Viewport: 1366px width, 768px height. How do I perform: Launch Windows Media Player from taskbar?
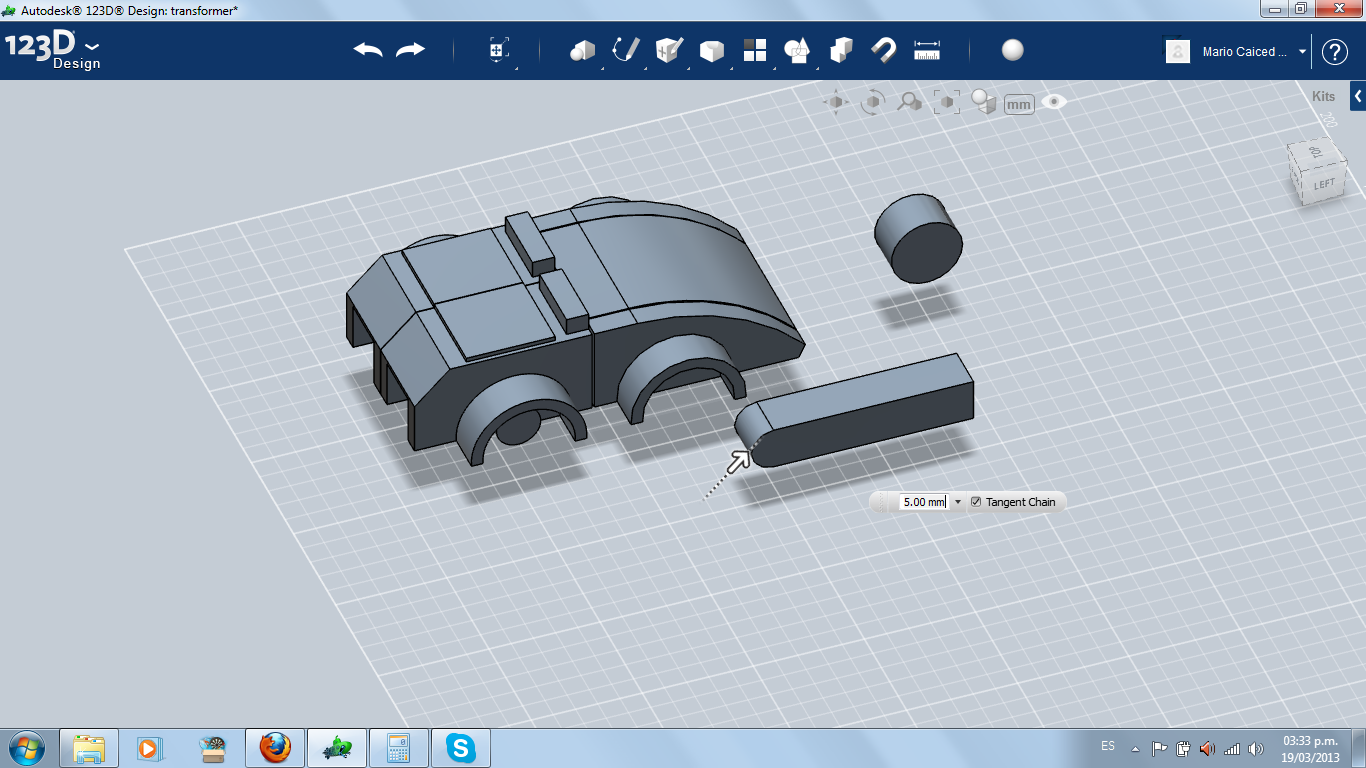point(151,748)
